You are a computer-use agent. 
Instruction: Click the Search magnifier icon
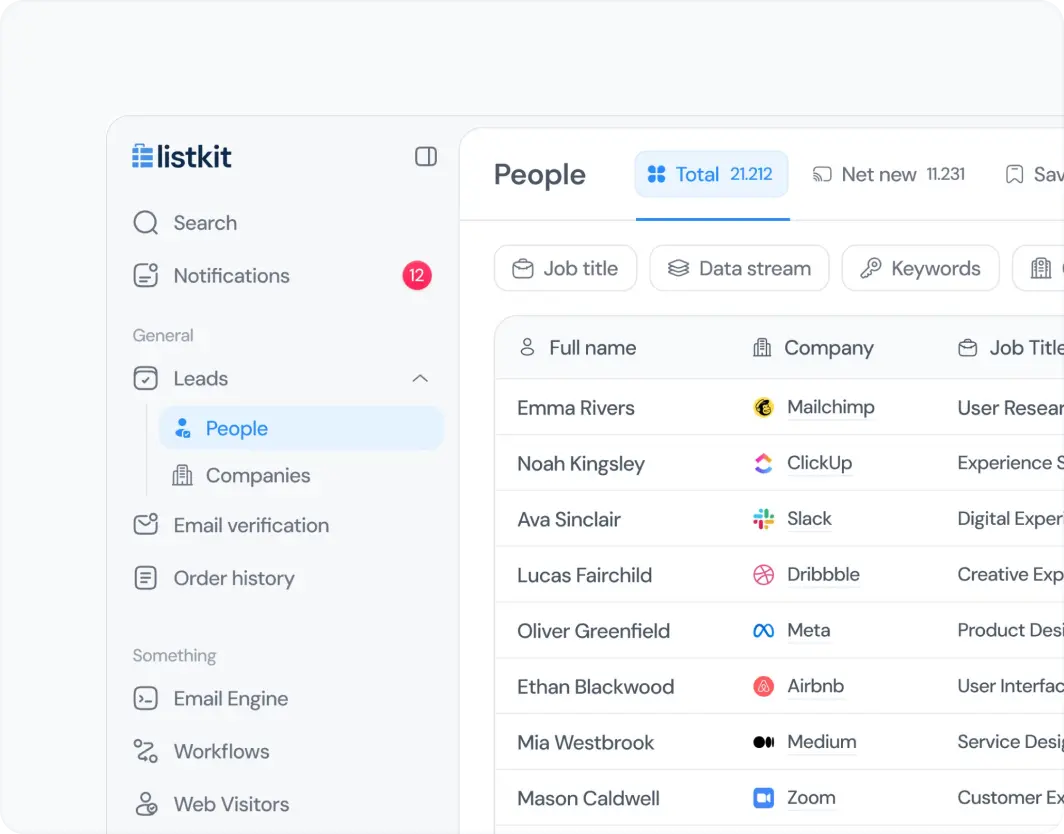coord(145,223)
